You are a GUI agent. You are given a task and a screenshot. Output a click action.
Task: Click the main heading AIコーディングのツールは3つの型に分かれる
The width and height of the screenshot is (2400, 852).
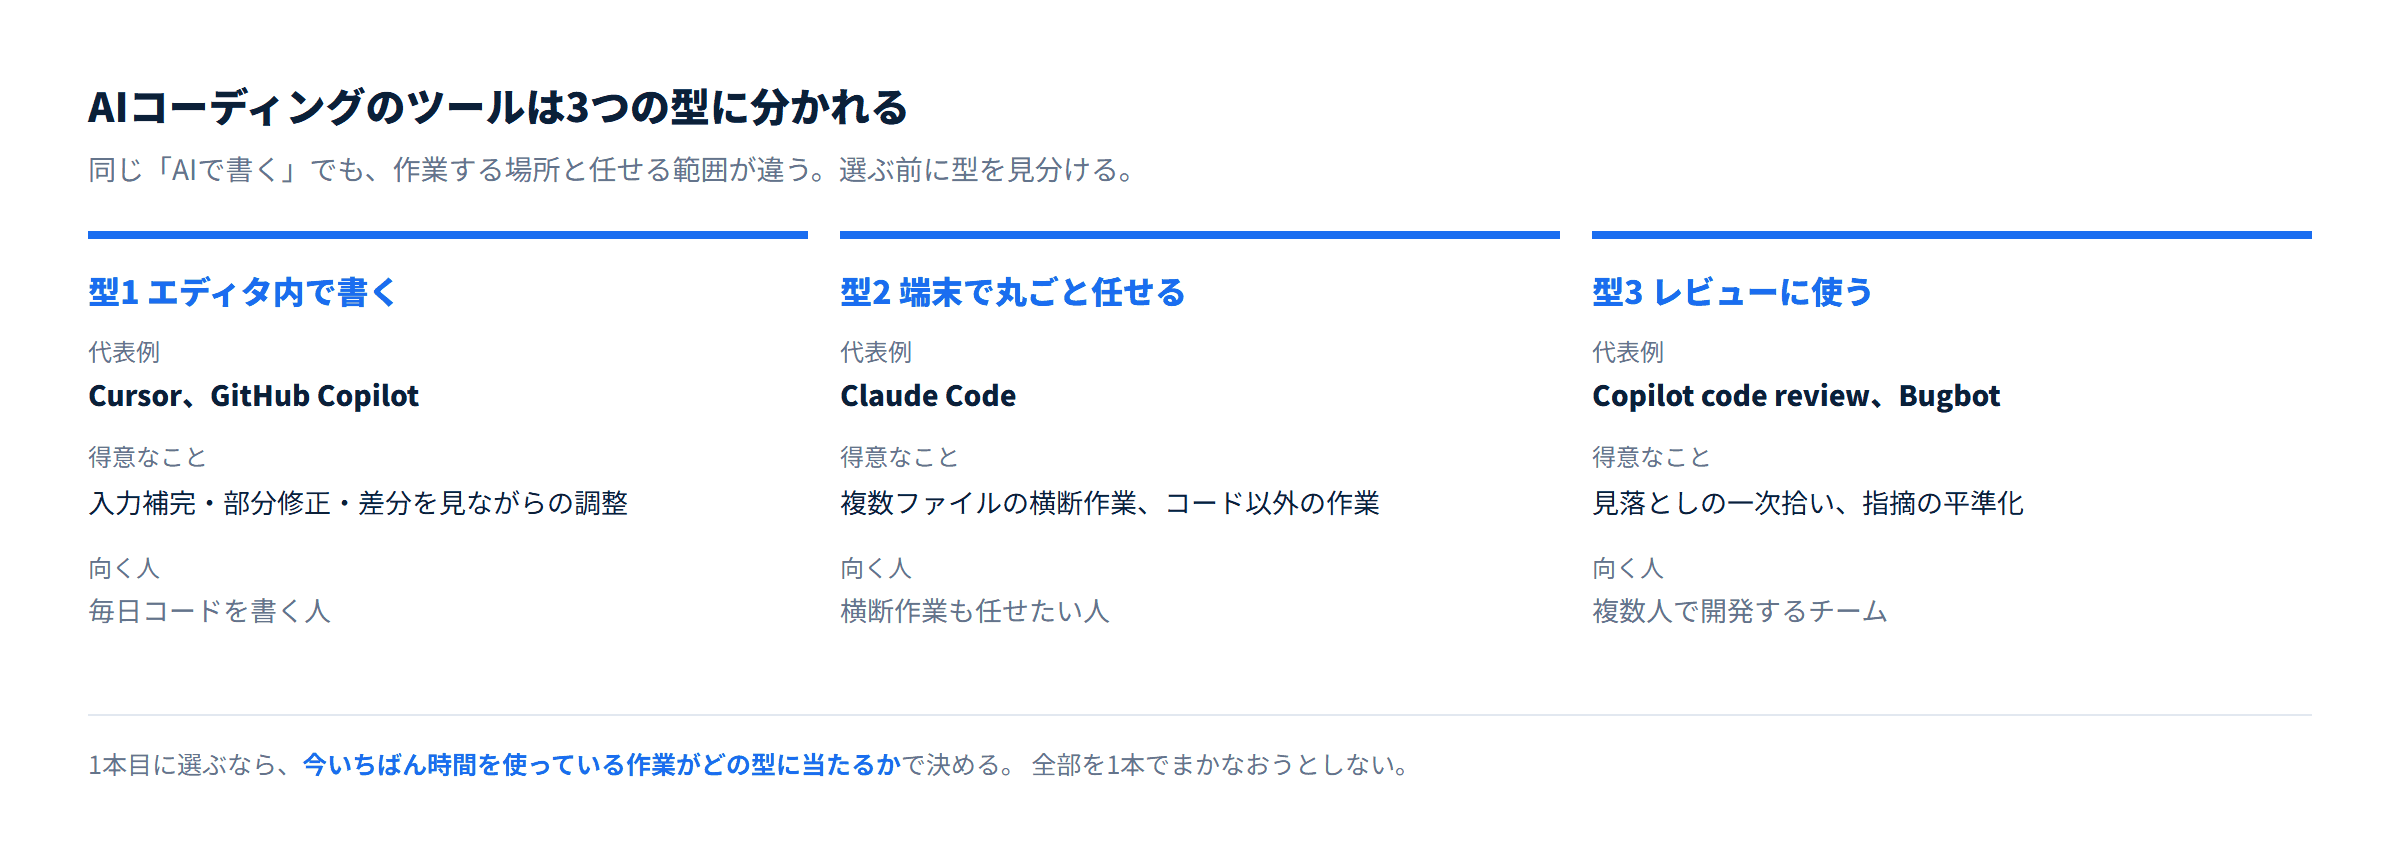tap(497, 107)
